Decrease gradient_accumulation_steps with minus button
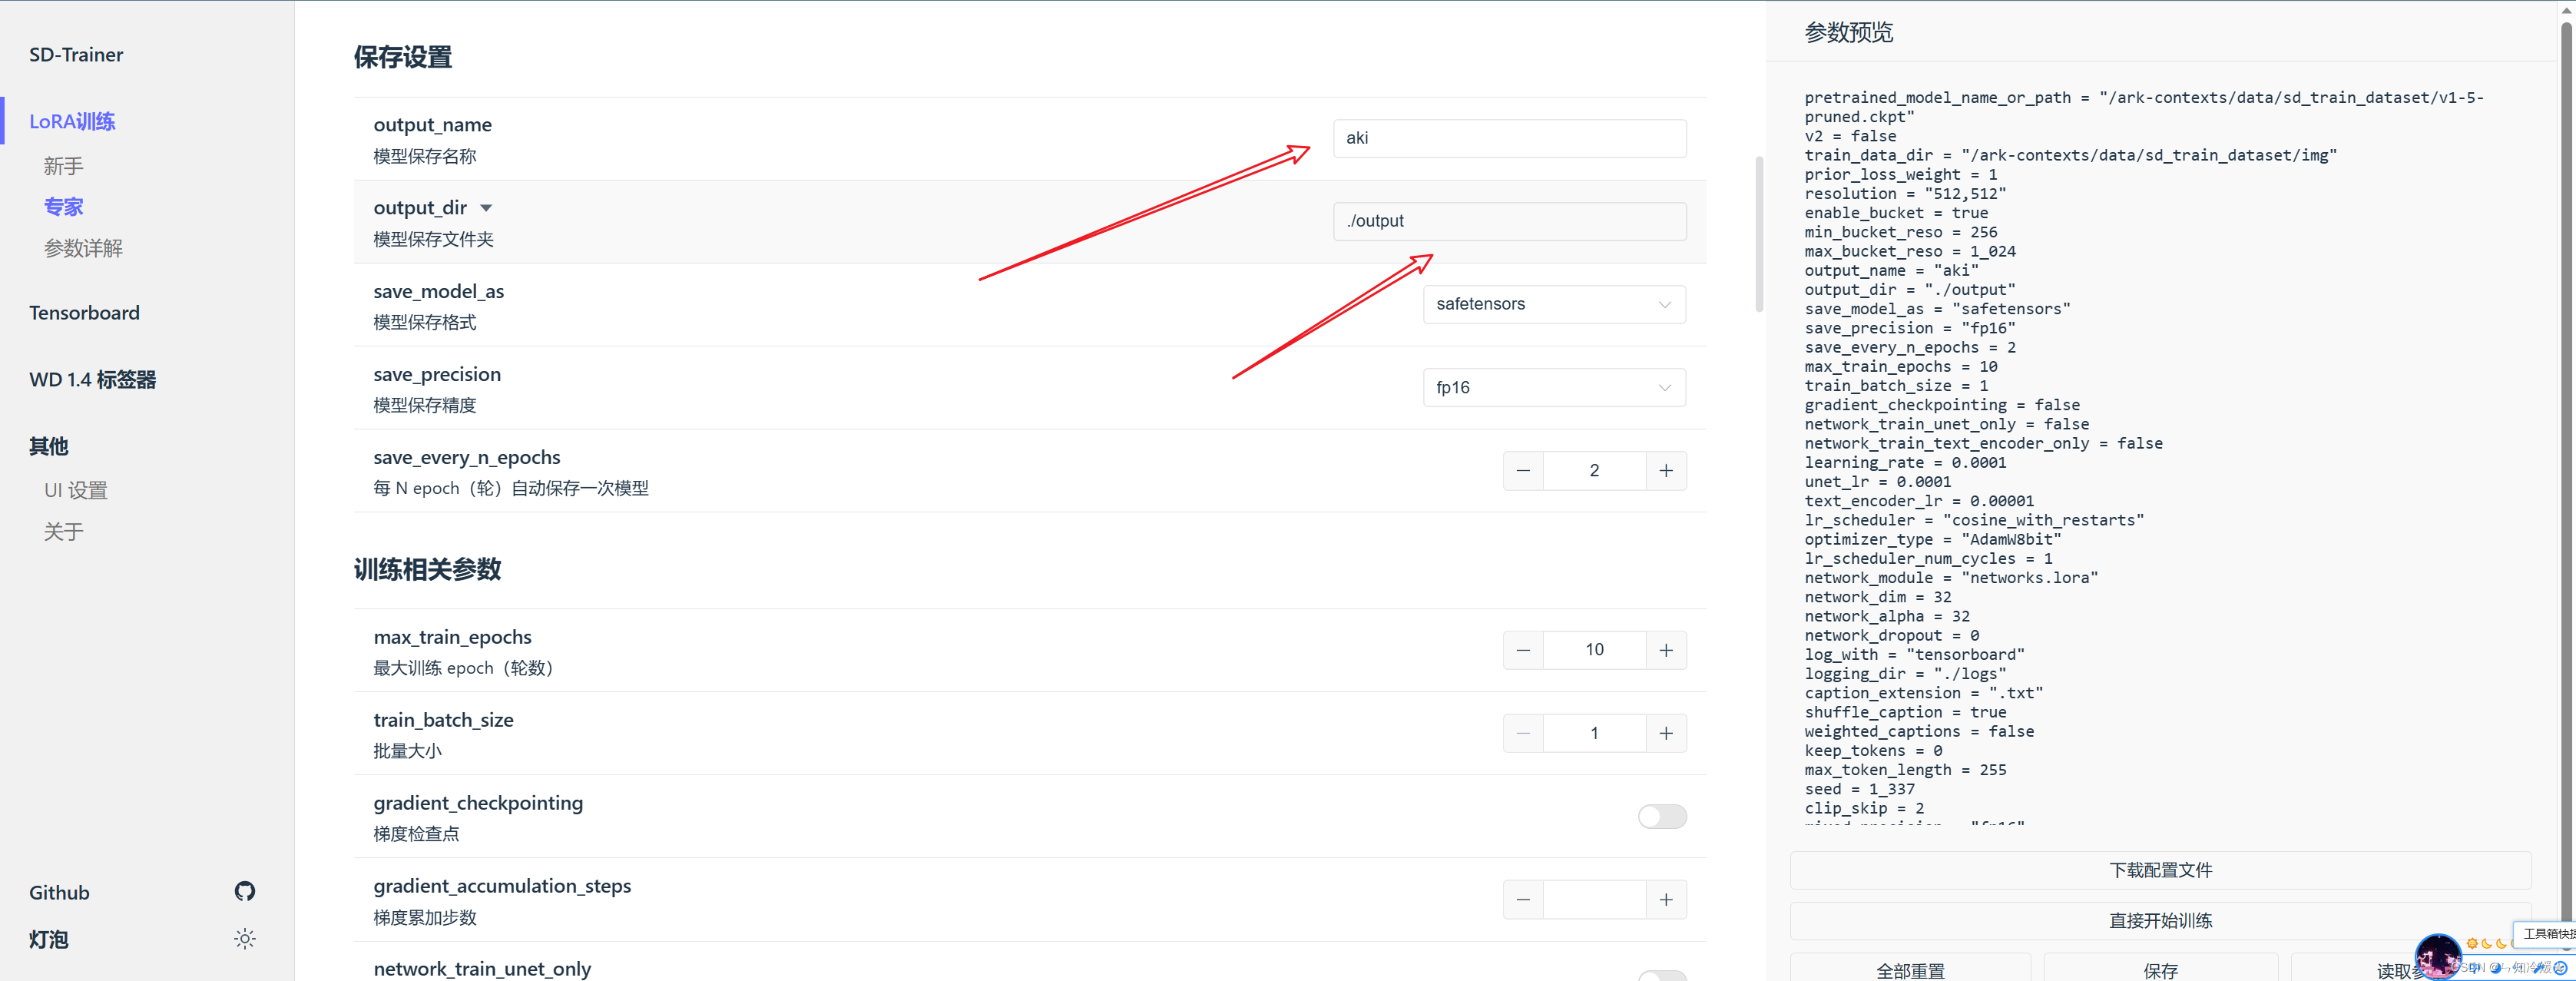Image resolution: width=2576 pixels, height=981 pixels. pyautogui.click(x=1523, y=900)
